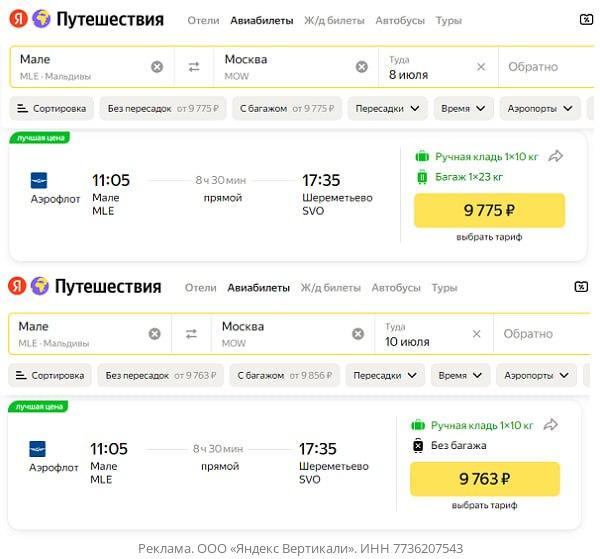Share the flight priced 9 775 ₽
Viewport: 600px width, 559px height.
(556, 156)
